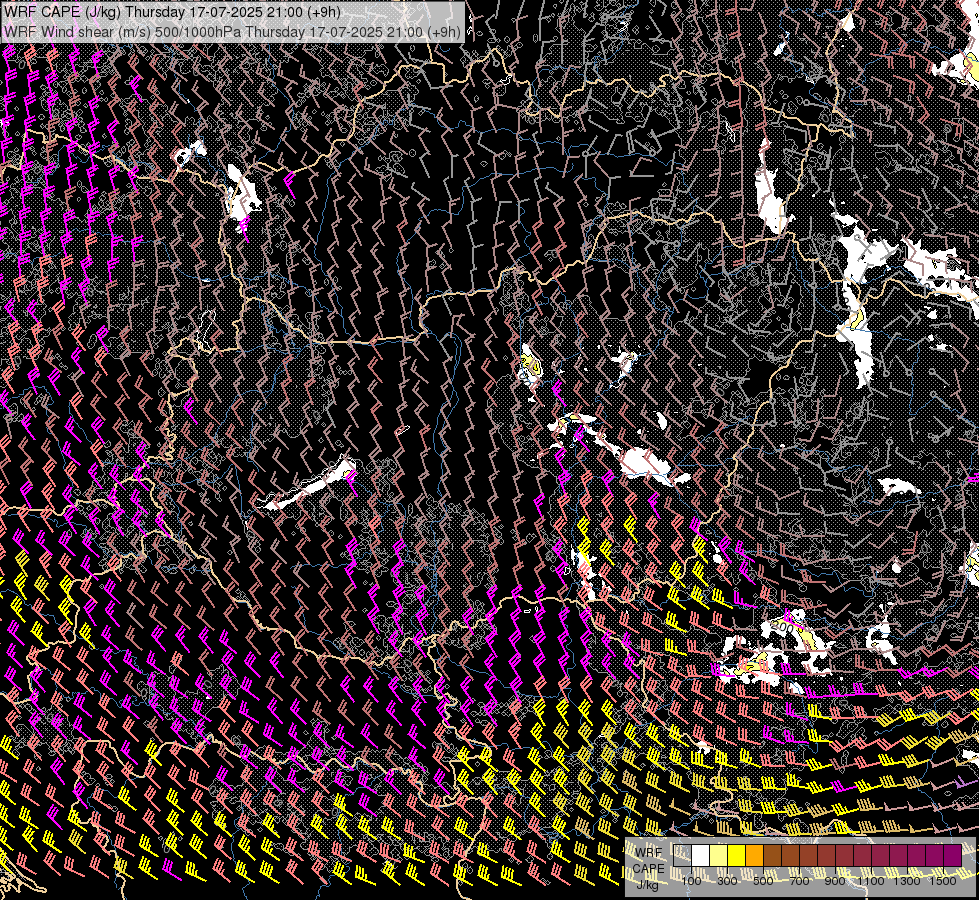The width and height of the screenshot is (979, 900).
Task: Select the pale yellow CAPE legend swatch
Action: pyautogui.click(x=719, y=855)
